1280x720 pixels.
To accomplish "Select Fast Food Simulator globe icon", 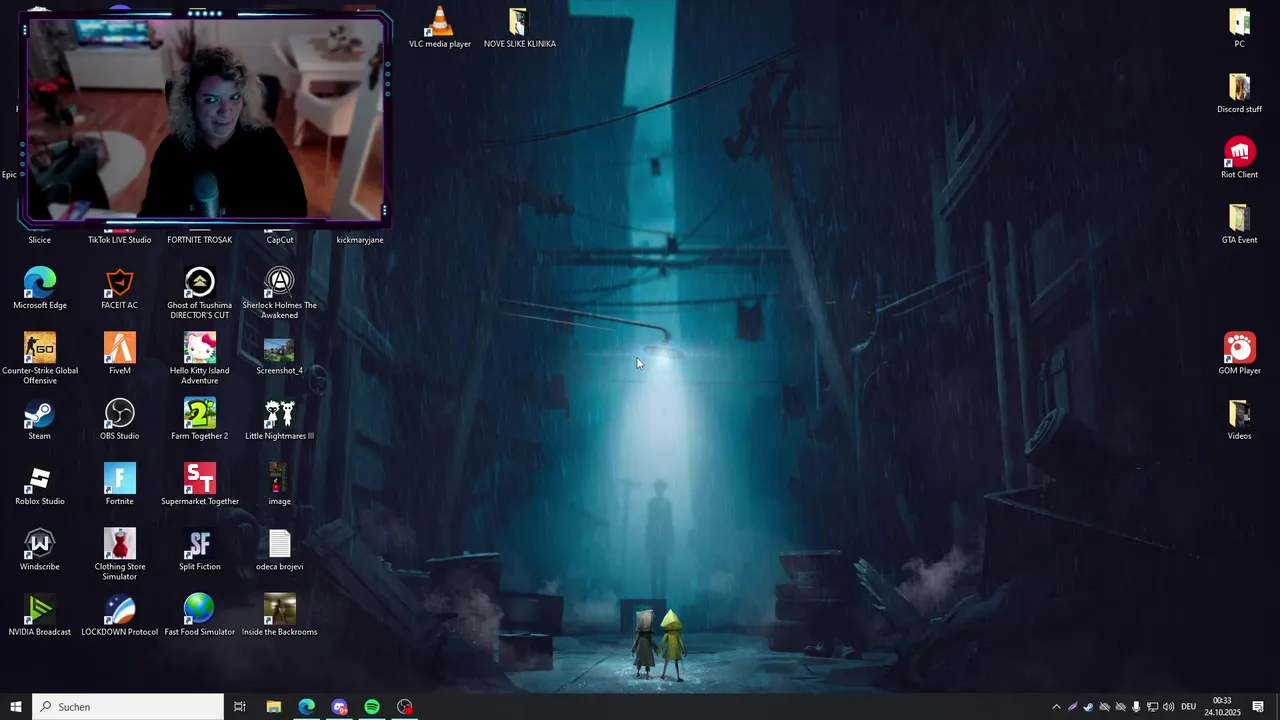I will pyautogui.click(x=200, y=610).
